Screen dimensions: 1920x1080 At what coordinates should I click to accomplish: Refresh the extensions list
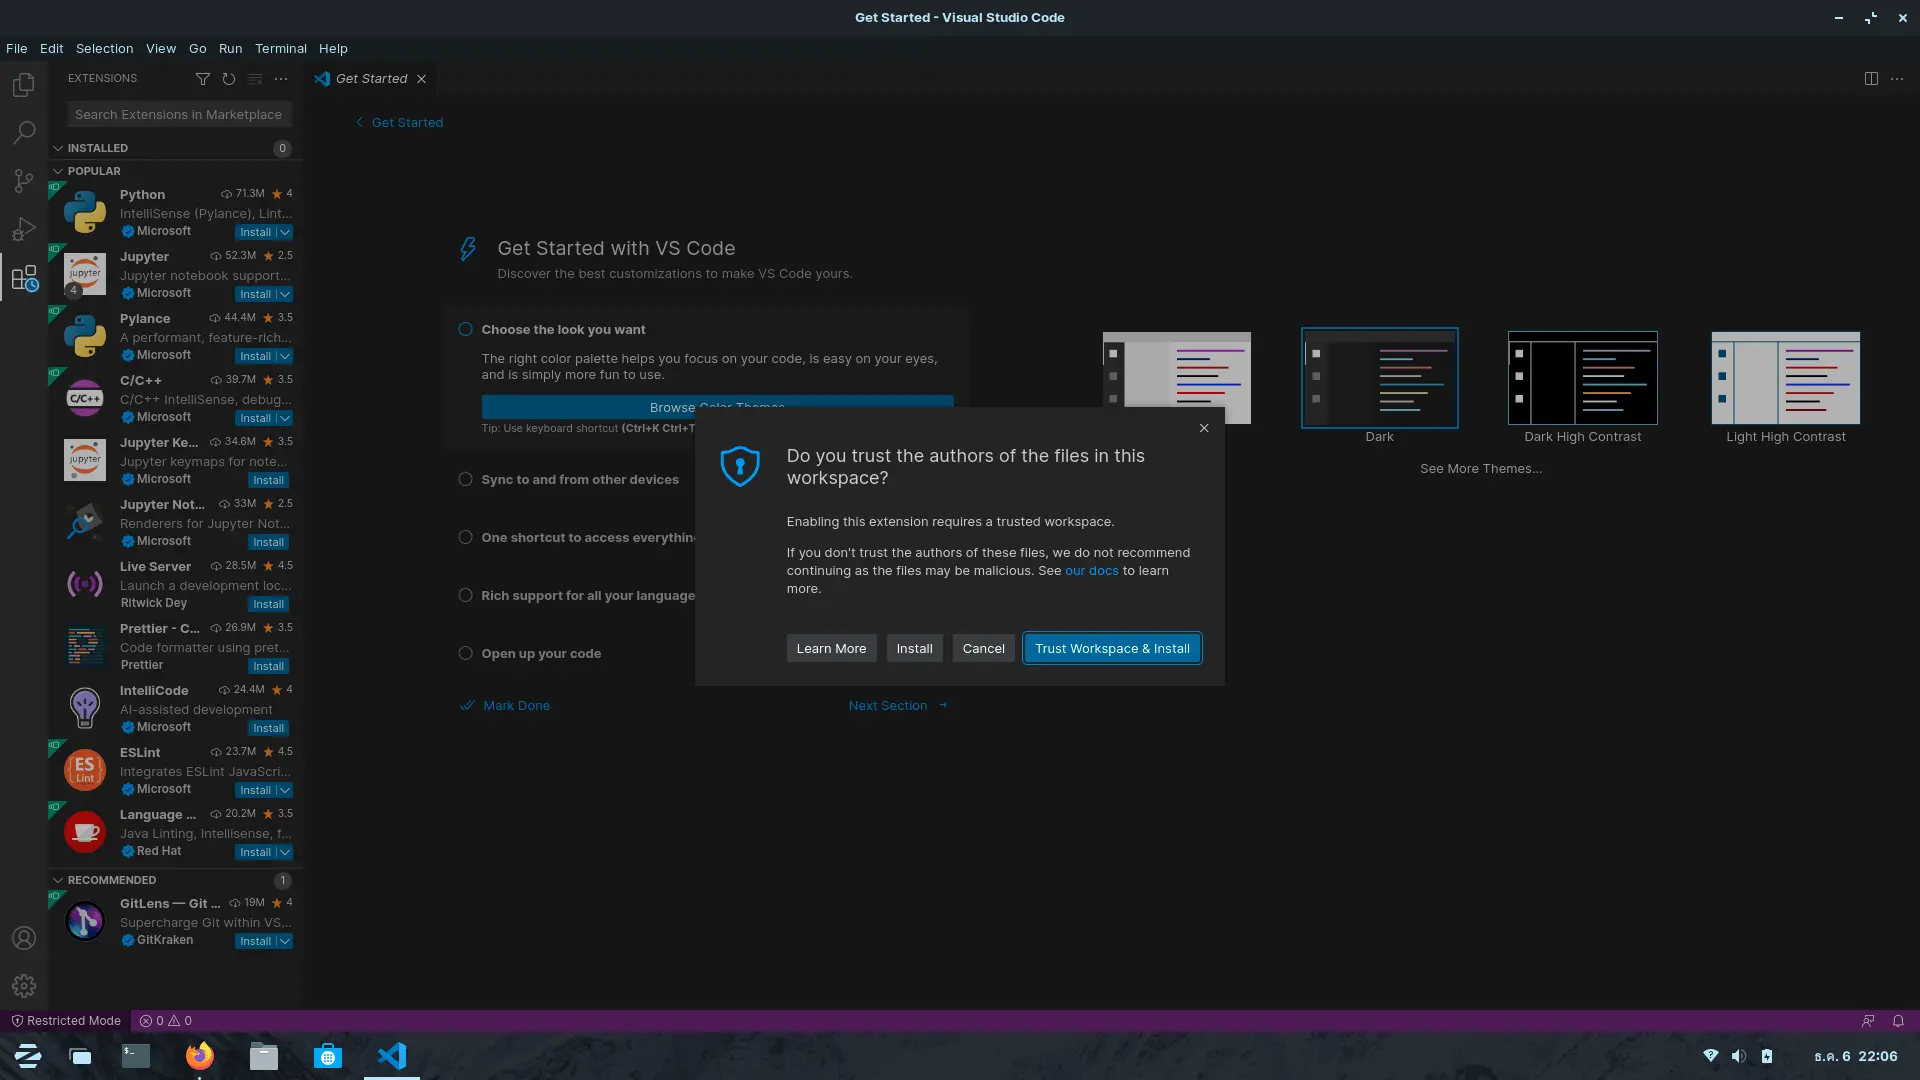[x=229, y=79]
